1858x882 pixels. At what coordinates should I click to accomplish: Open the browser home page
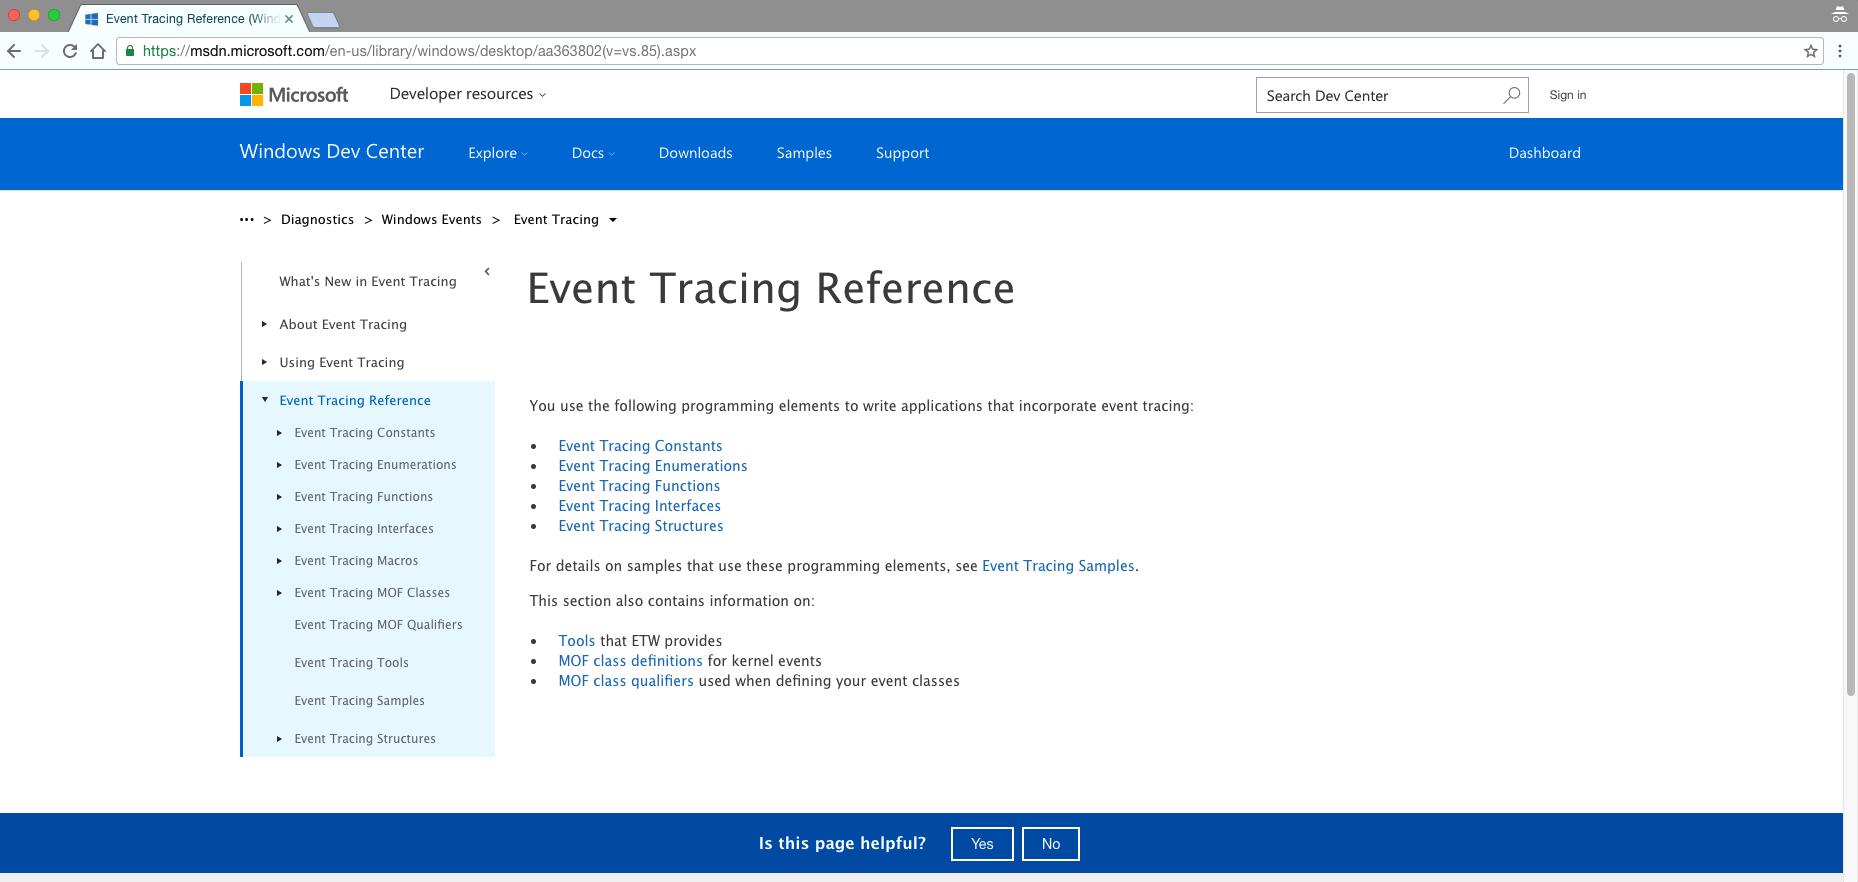pos(98,51)
